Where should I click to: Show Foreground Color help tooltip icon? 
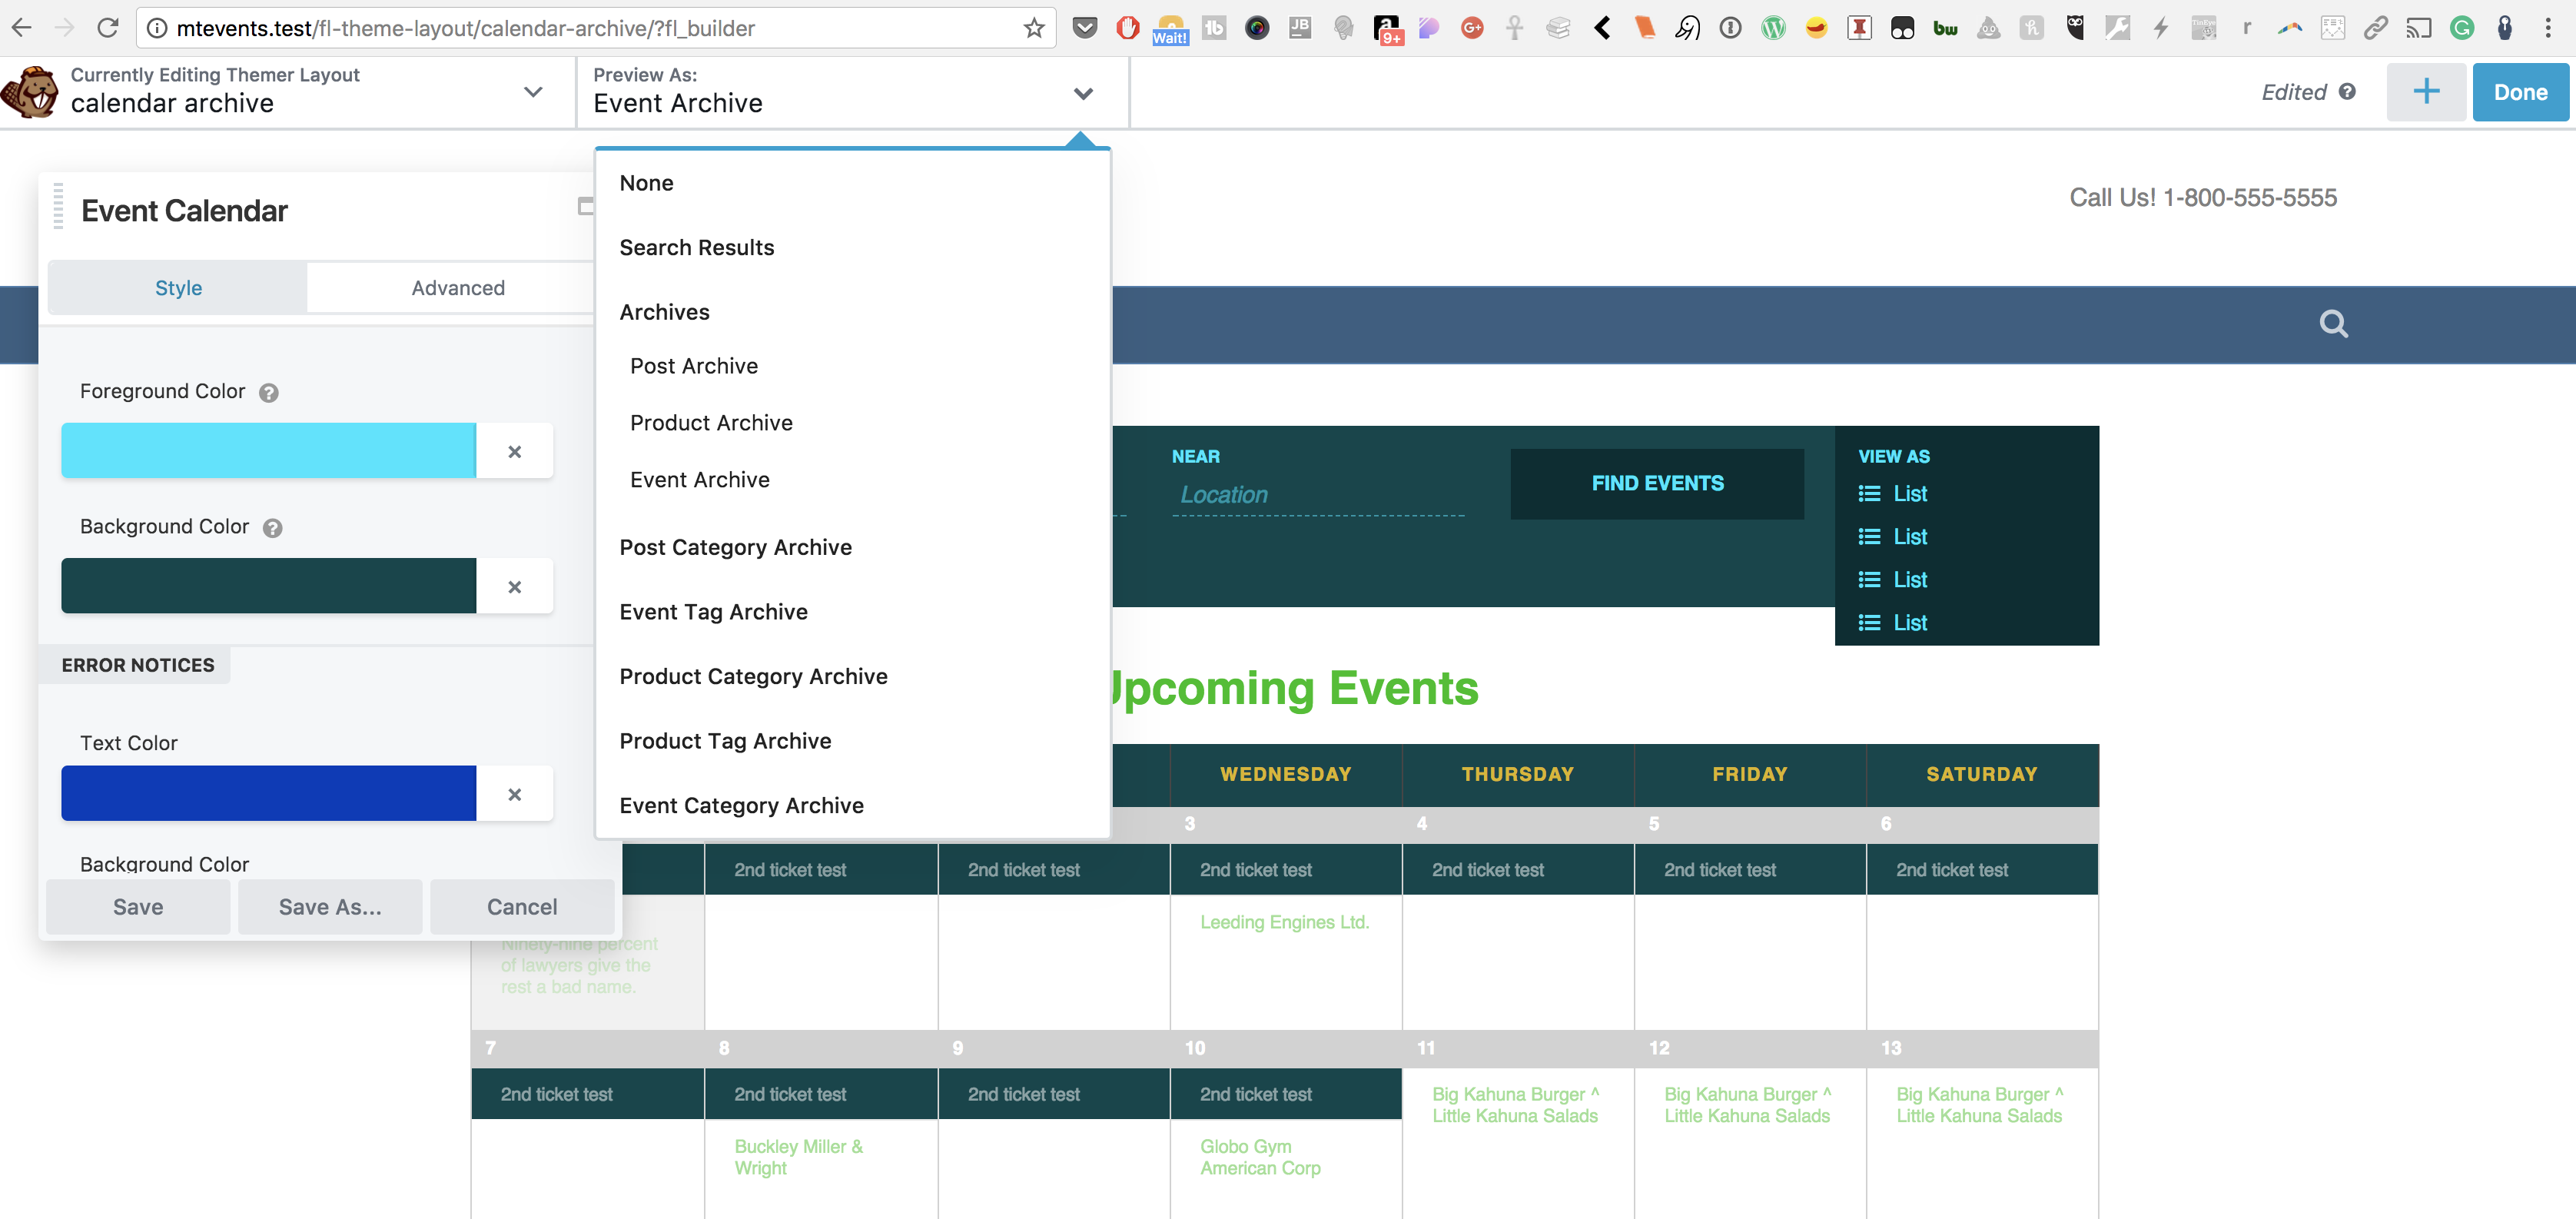coord(268,393)
